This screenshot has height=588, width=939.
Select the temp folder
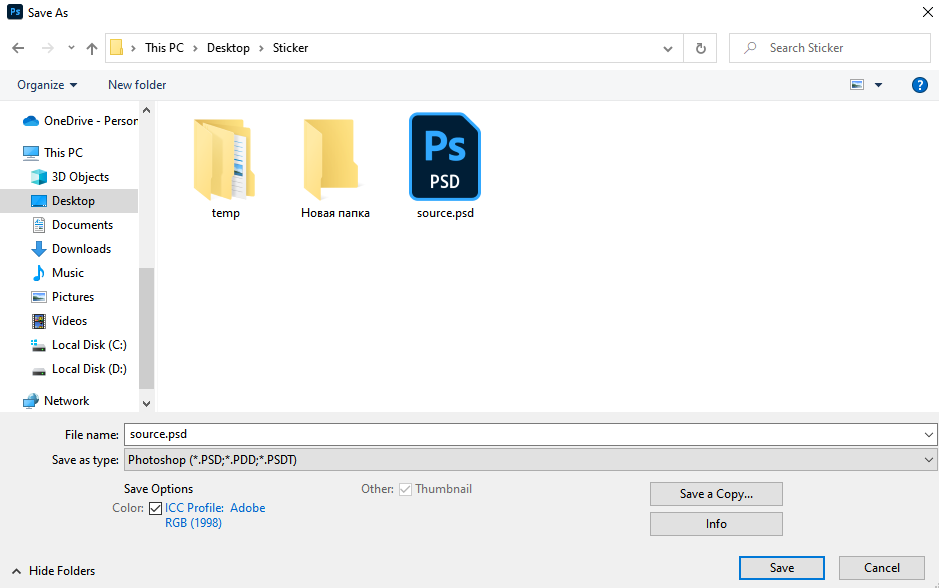coord(225,167)
